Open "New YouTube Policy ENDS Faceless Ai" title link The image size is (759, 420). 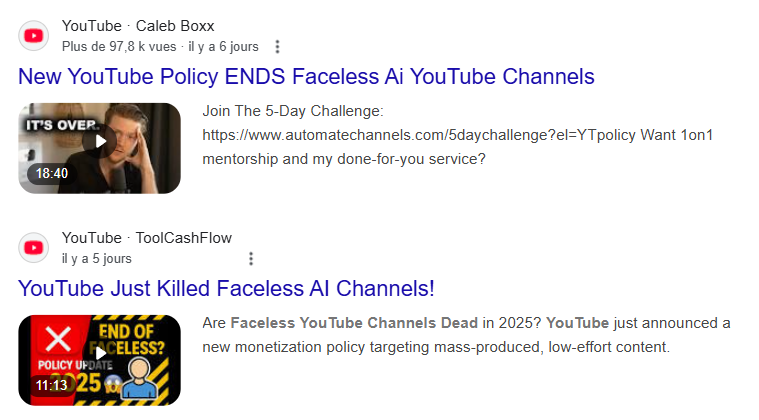click(306, 76)
